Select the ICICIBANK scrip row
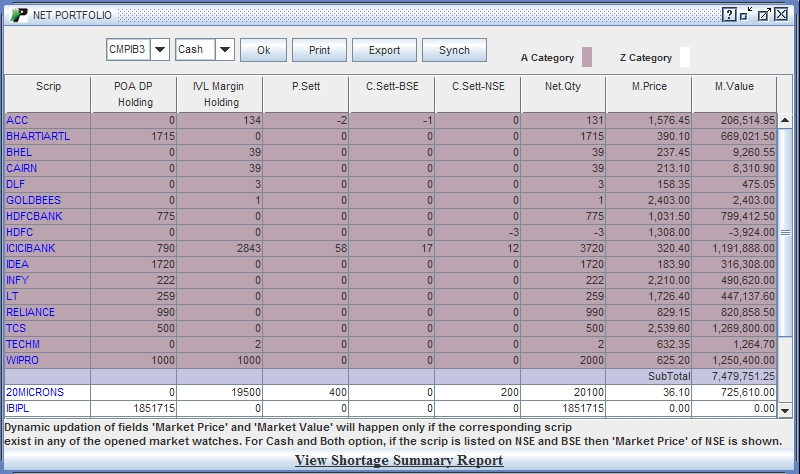800x474 pixels. 31,248
